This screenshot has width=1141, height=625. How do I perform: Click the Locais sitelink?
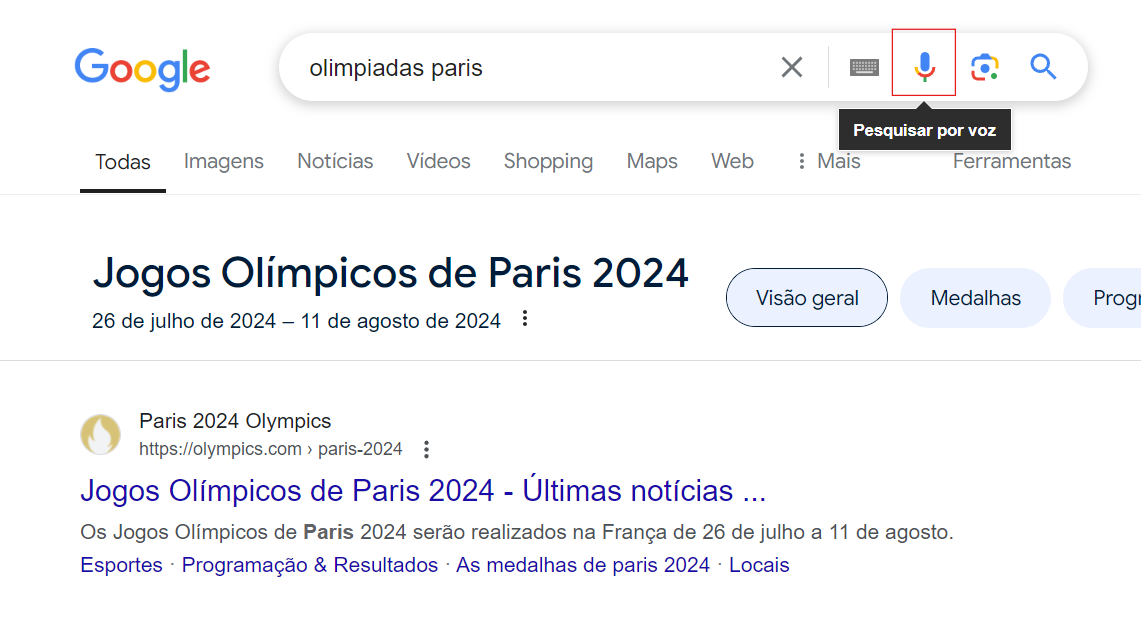click(x=759, y=565)
